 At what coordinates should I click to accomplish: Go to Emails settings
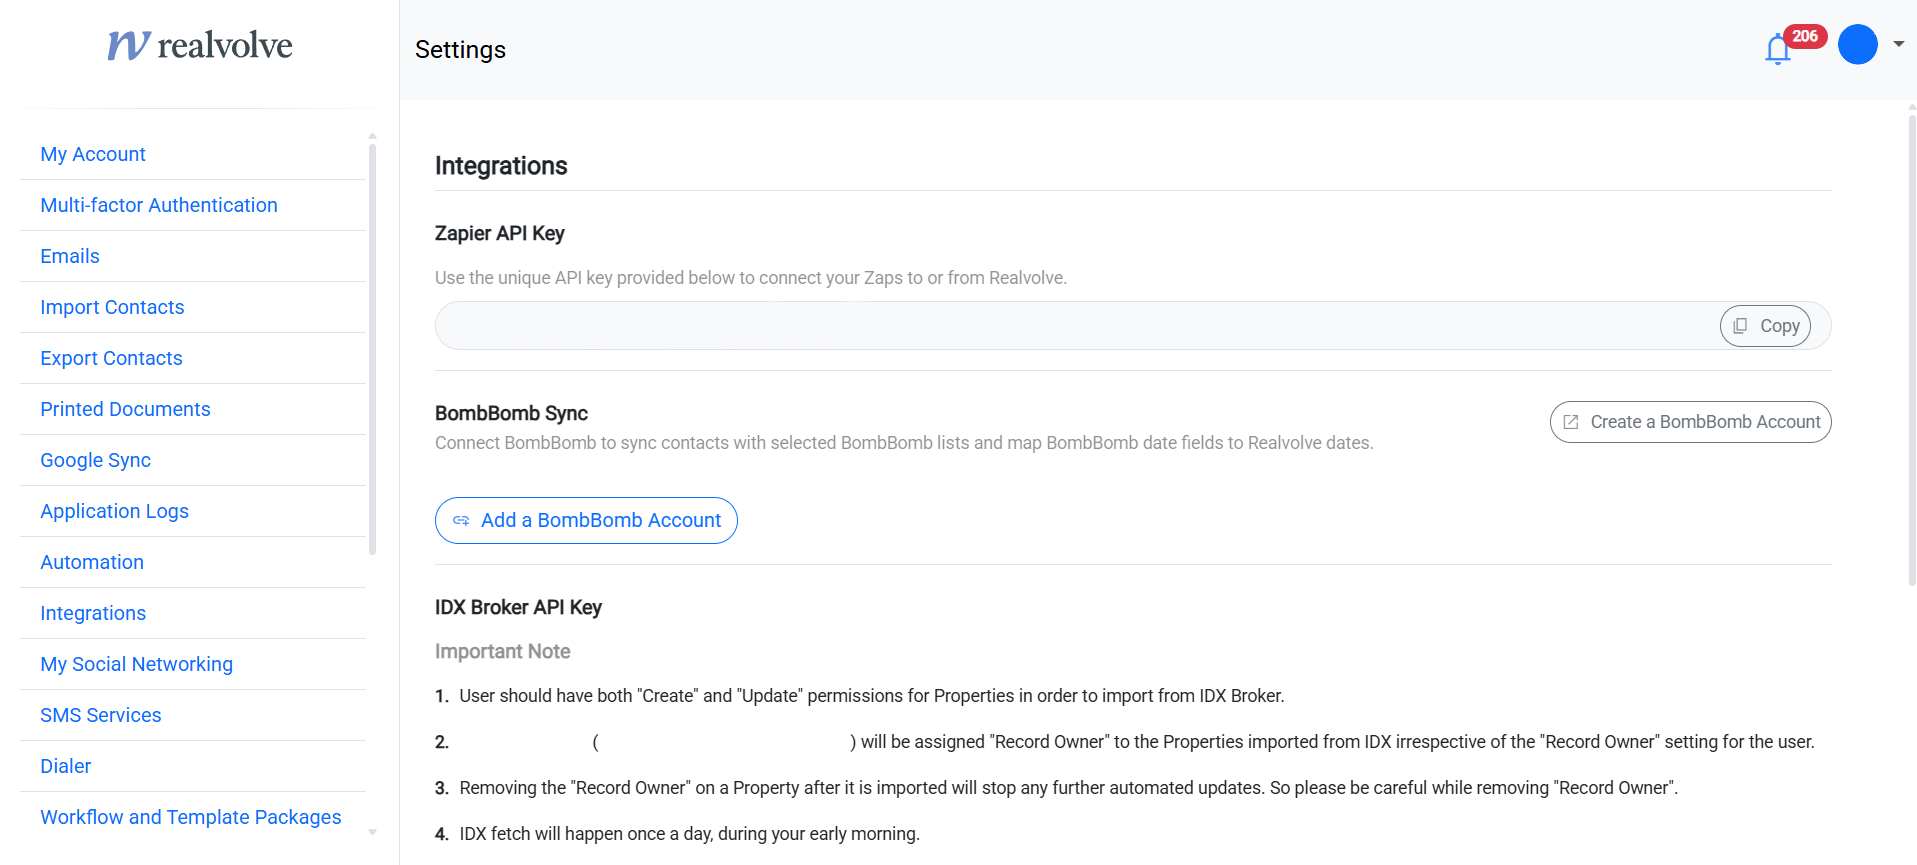click(70, 256)
